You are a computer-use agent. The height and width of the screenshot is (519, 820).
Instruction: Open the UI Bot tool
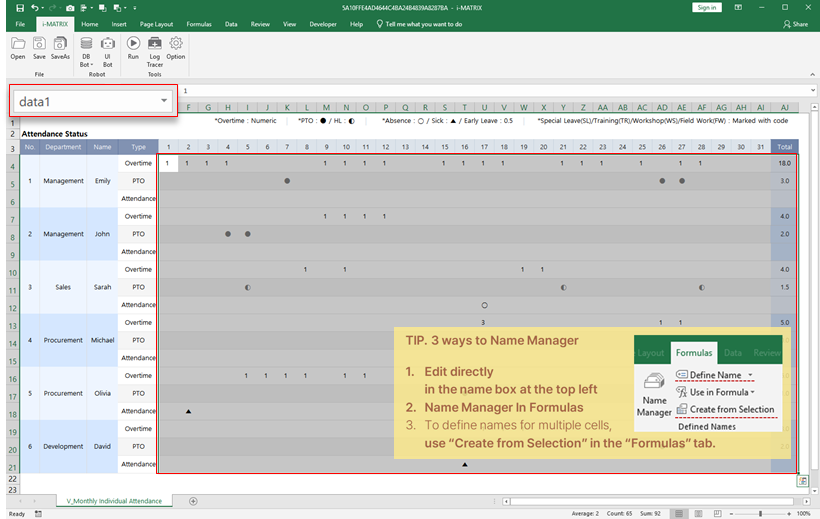[108, 48]
